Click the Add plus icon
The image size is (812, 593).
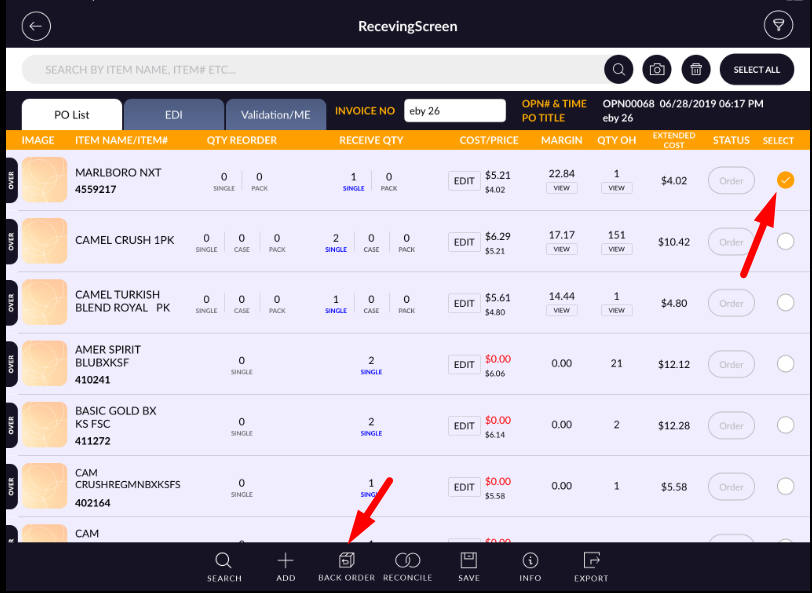coord(286,567)
